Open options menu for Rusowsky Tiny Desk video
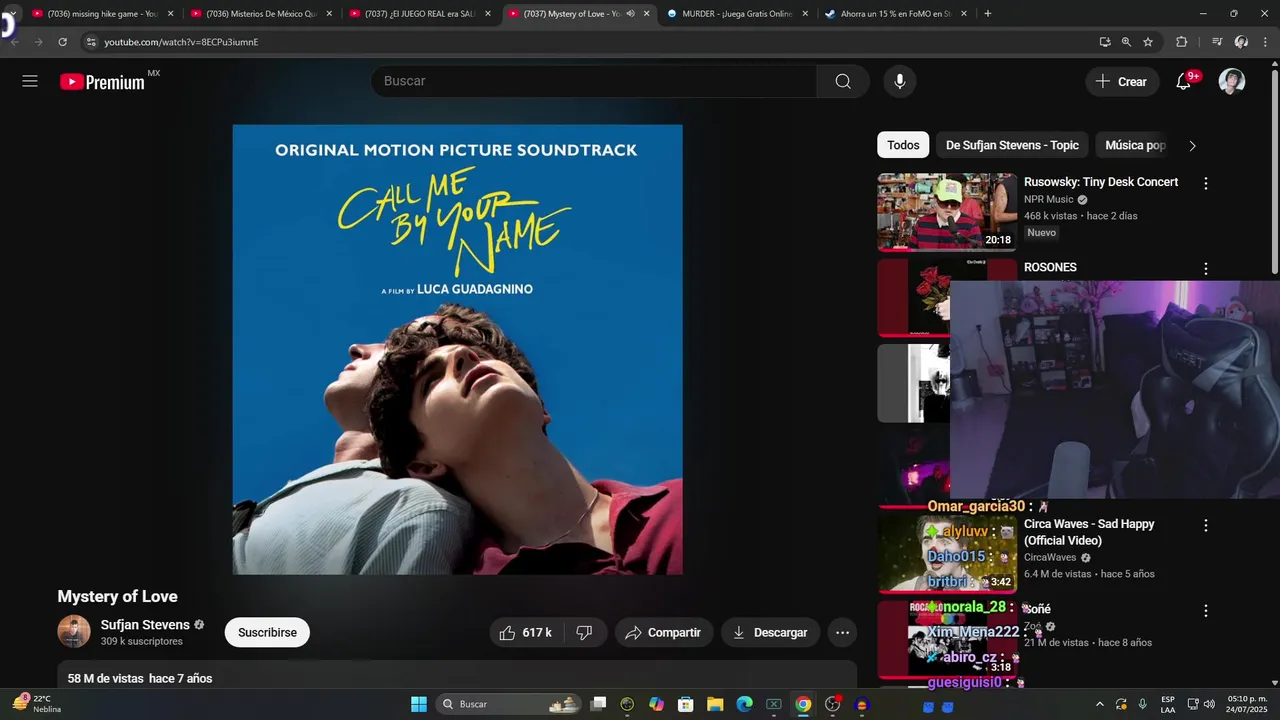 pyautogui.click(x=1206, y=184)
